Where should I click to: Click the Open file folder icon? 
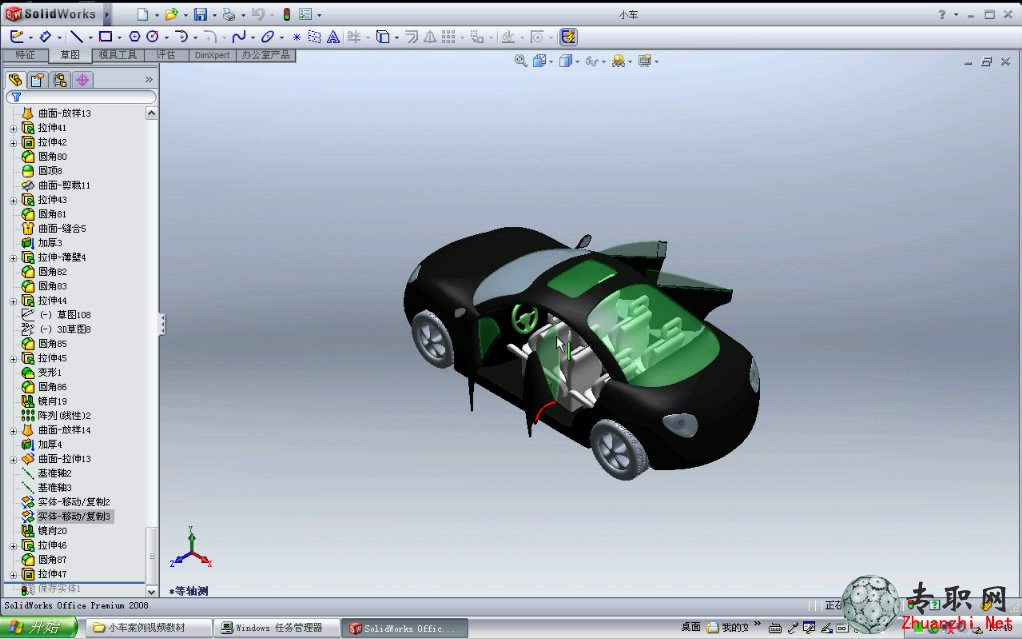pos(171,14)
